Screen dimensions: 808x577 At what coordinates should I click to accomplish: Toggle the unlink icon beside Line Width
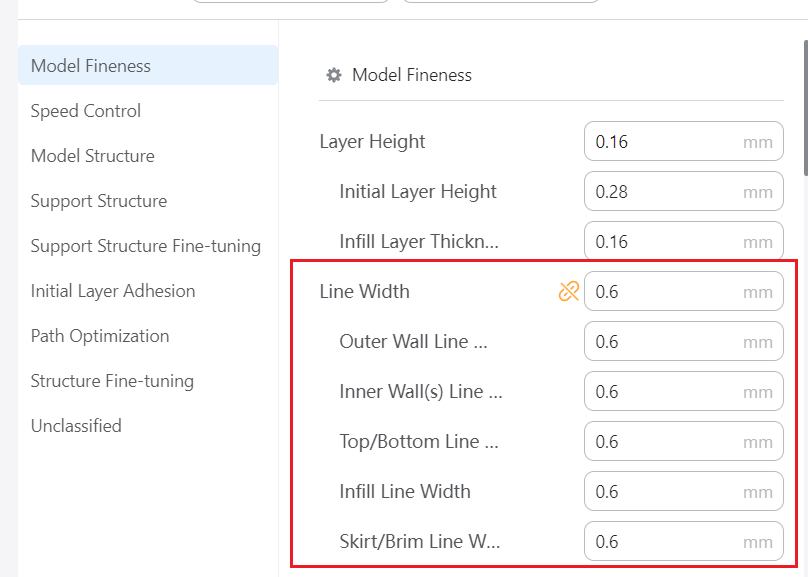point(568,291)
